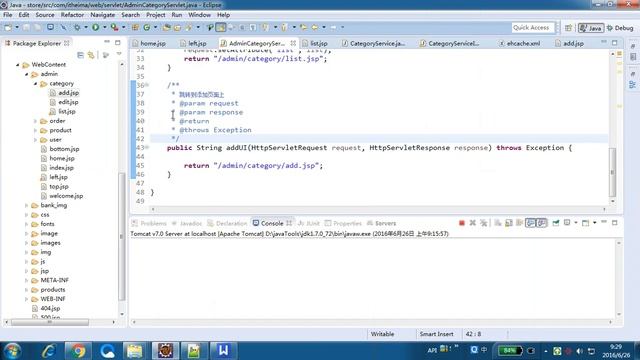This screenshot has width=640, height=360.
Task: Click Package Explorer horizontal scrollbar thumb
Action: pyautogui.click(x=50, y=322)
